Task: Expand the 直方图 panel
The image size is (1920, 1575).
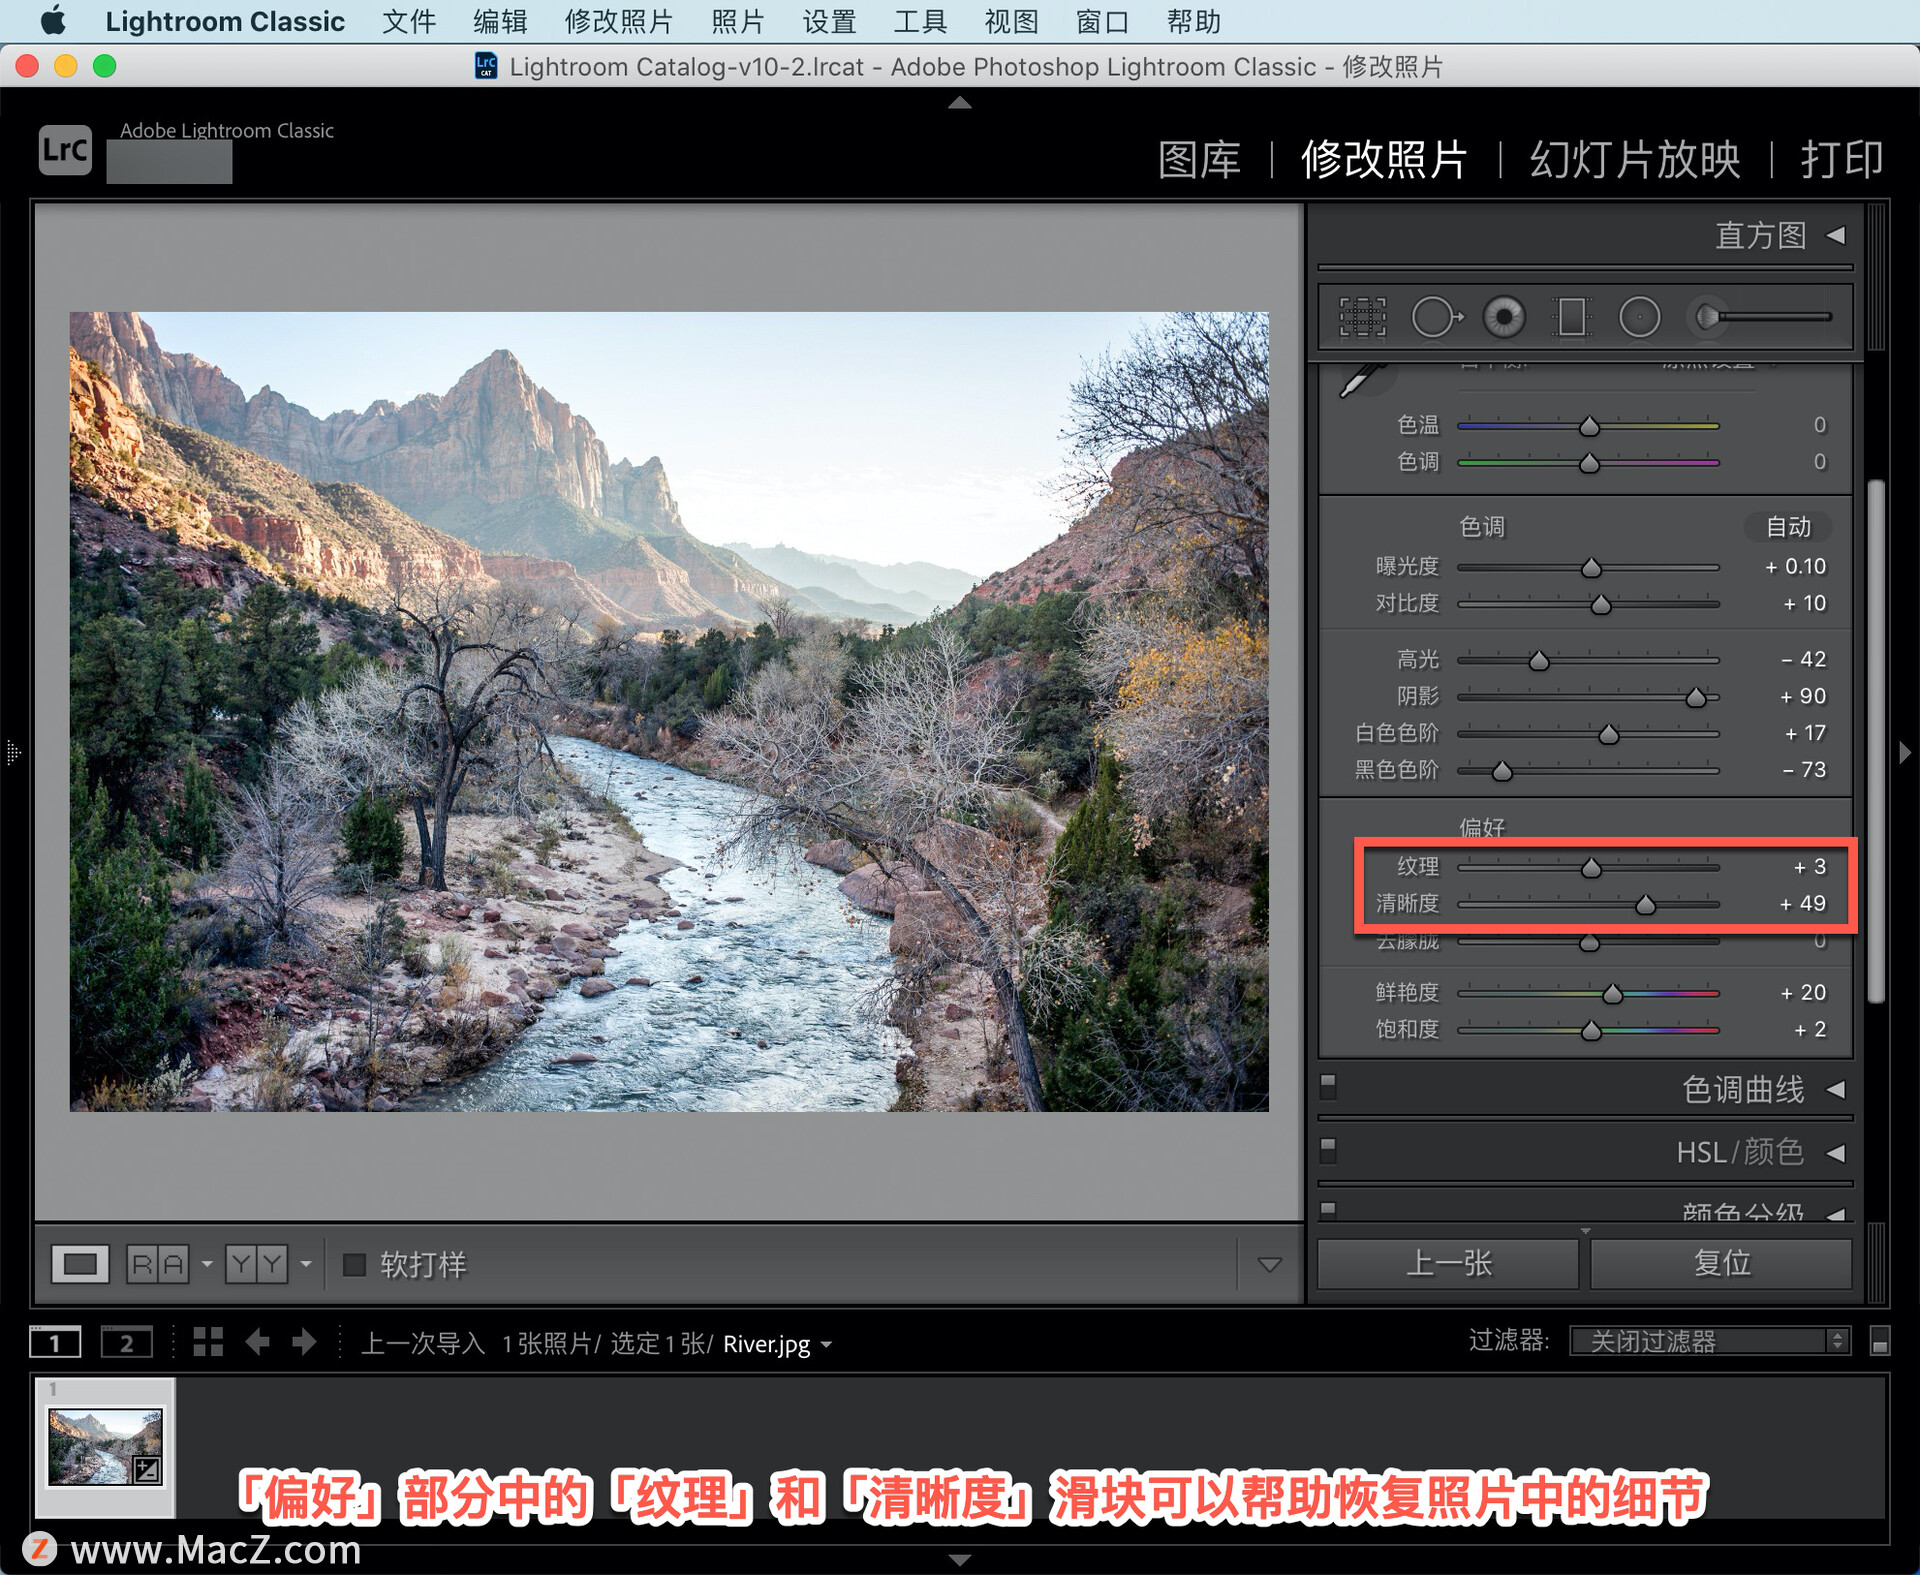Action: coord(1836,235)
